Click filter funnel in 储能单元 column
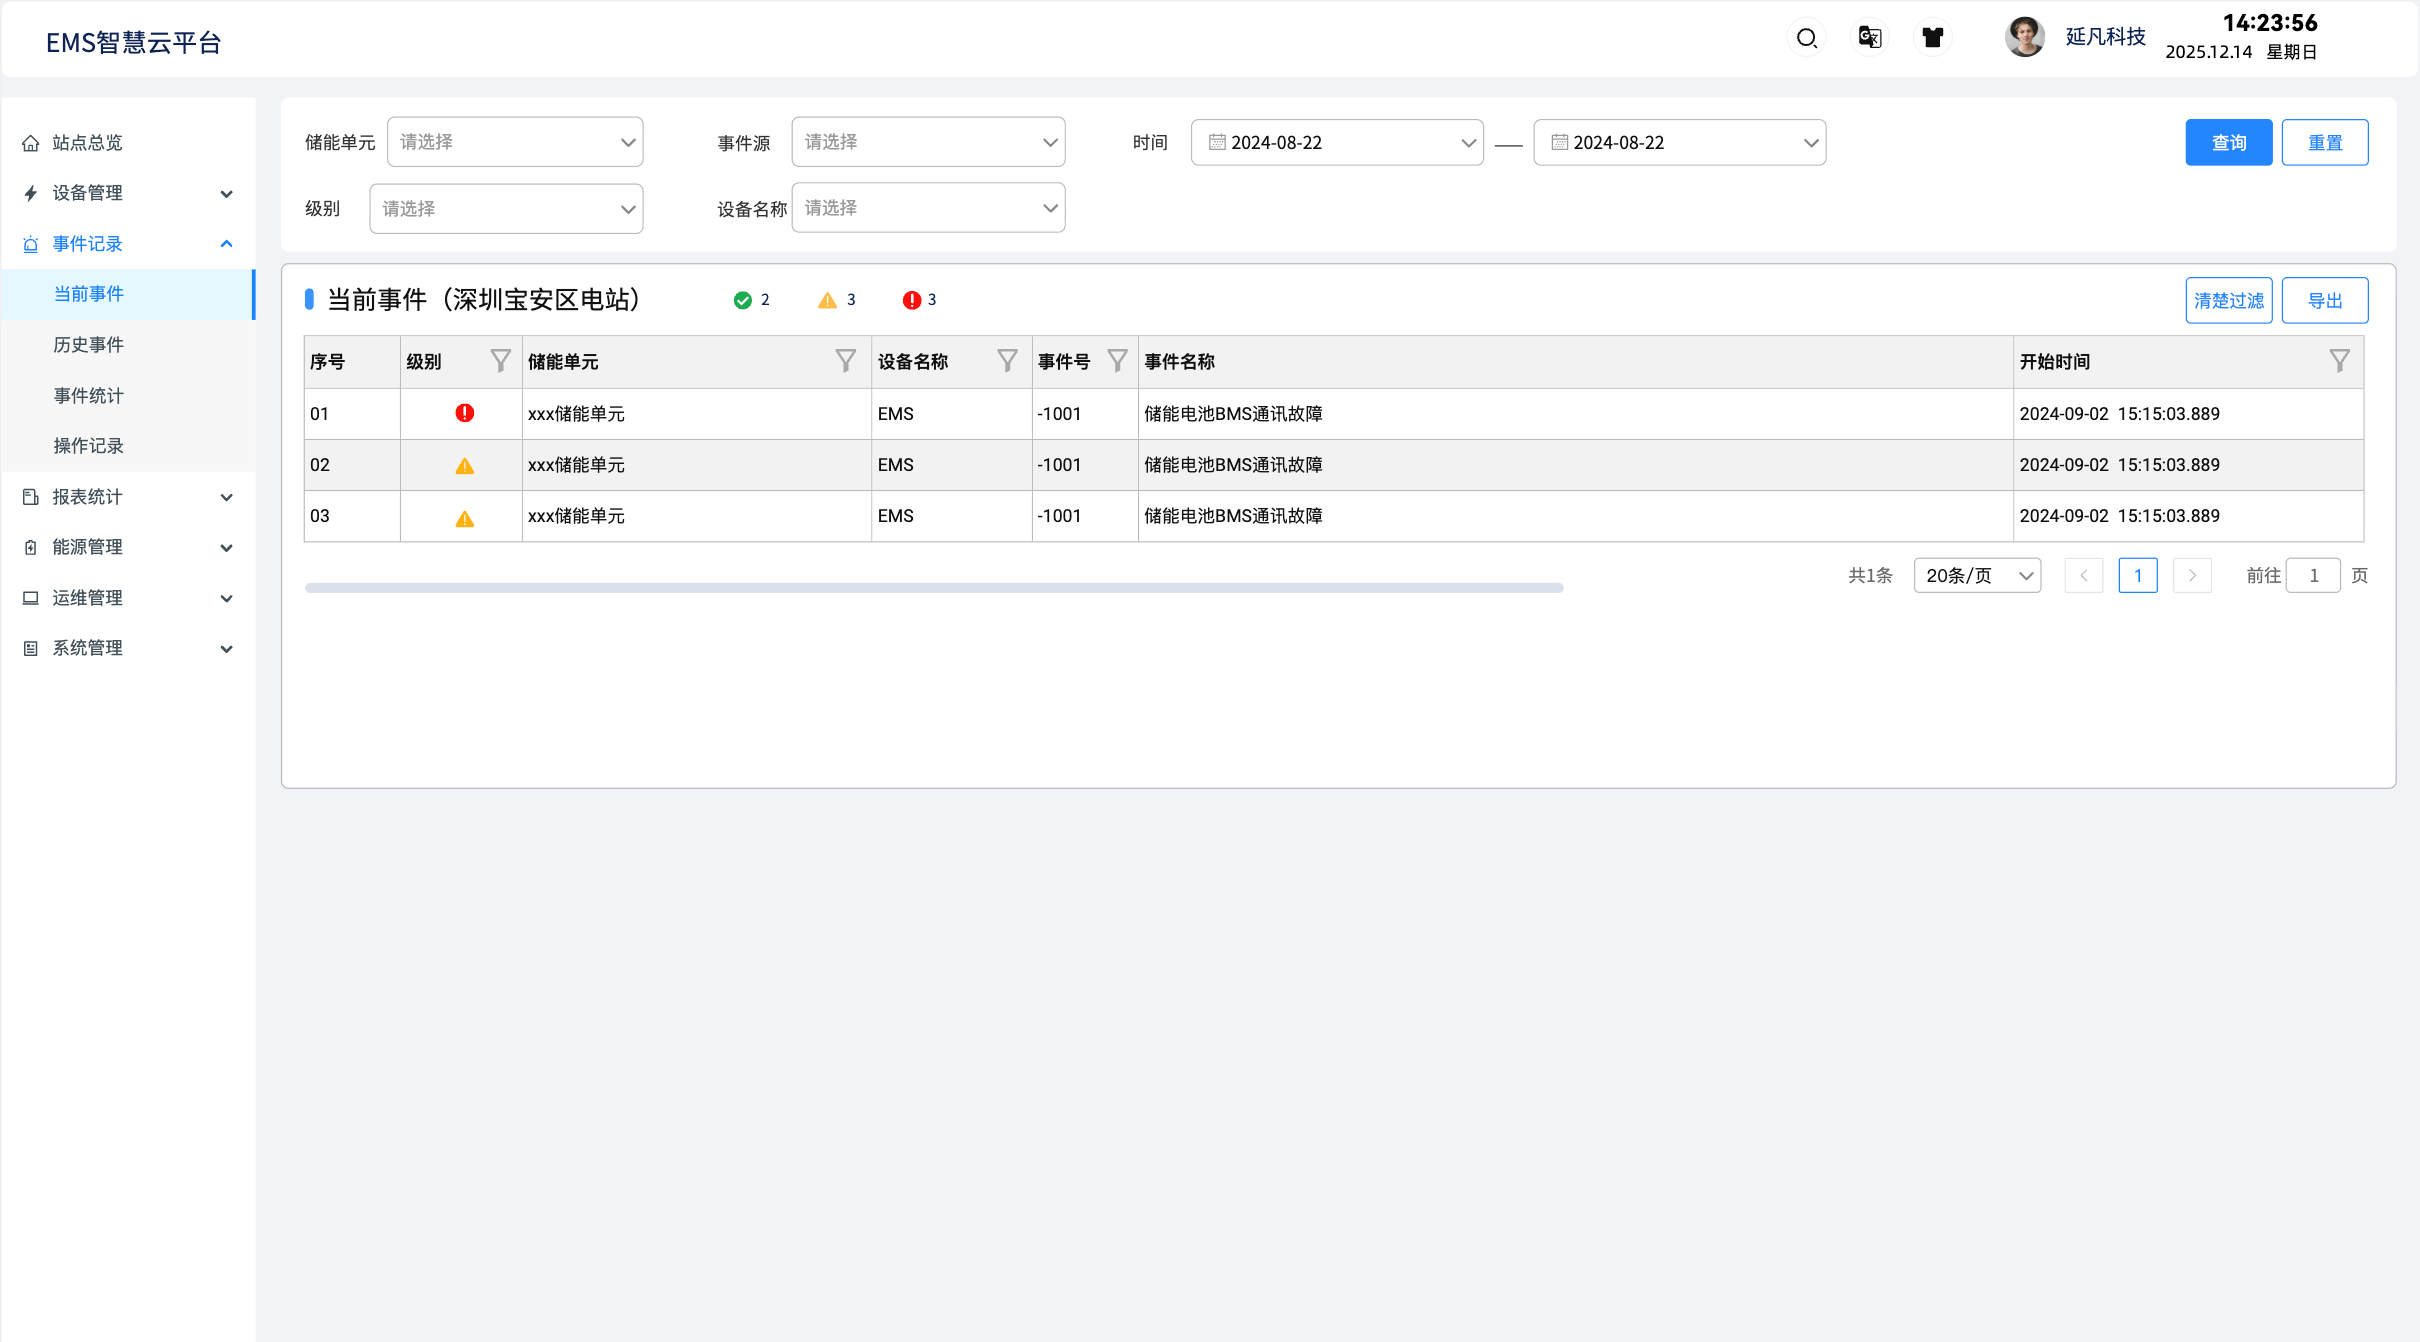2420x1342 pixels. (845, 361)
